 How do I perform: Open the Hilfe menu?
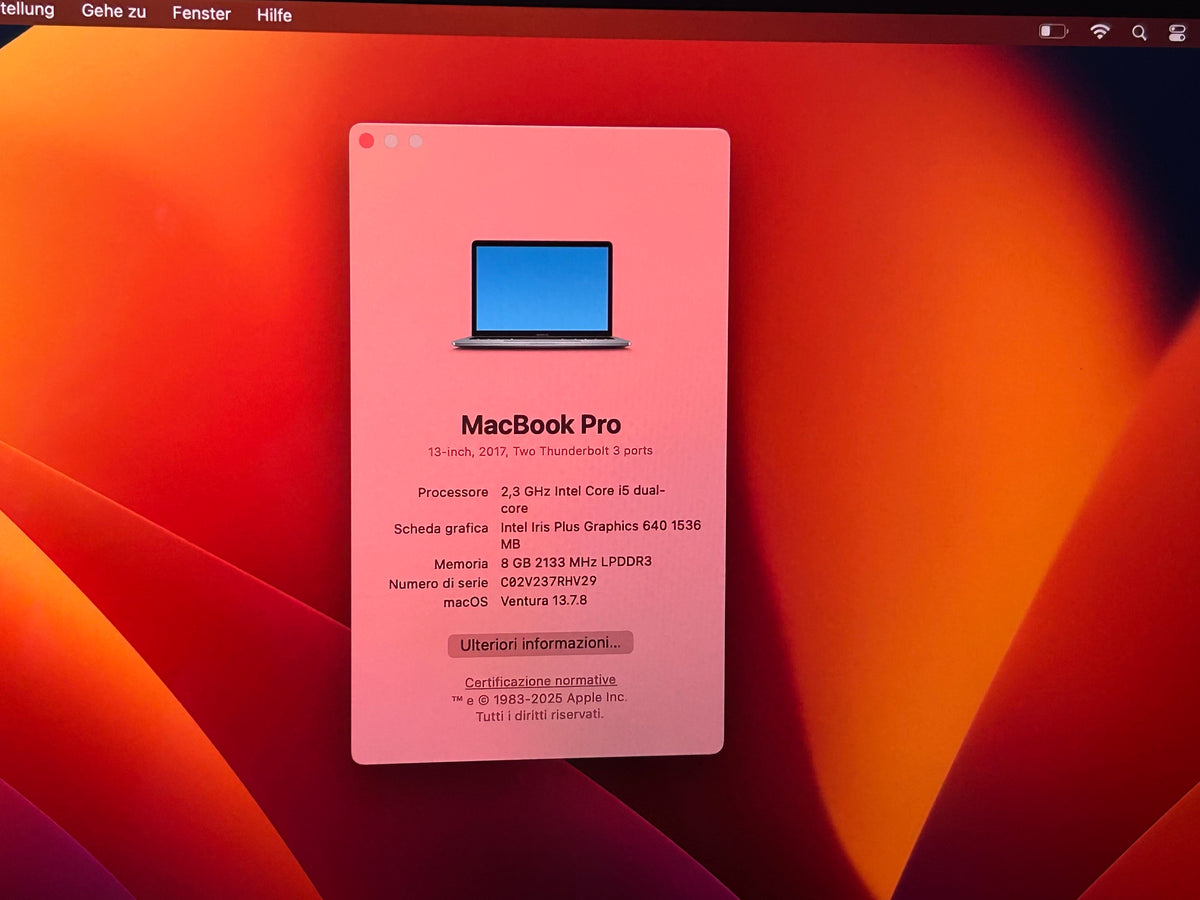pyautogui.click(x=274, y=15)
